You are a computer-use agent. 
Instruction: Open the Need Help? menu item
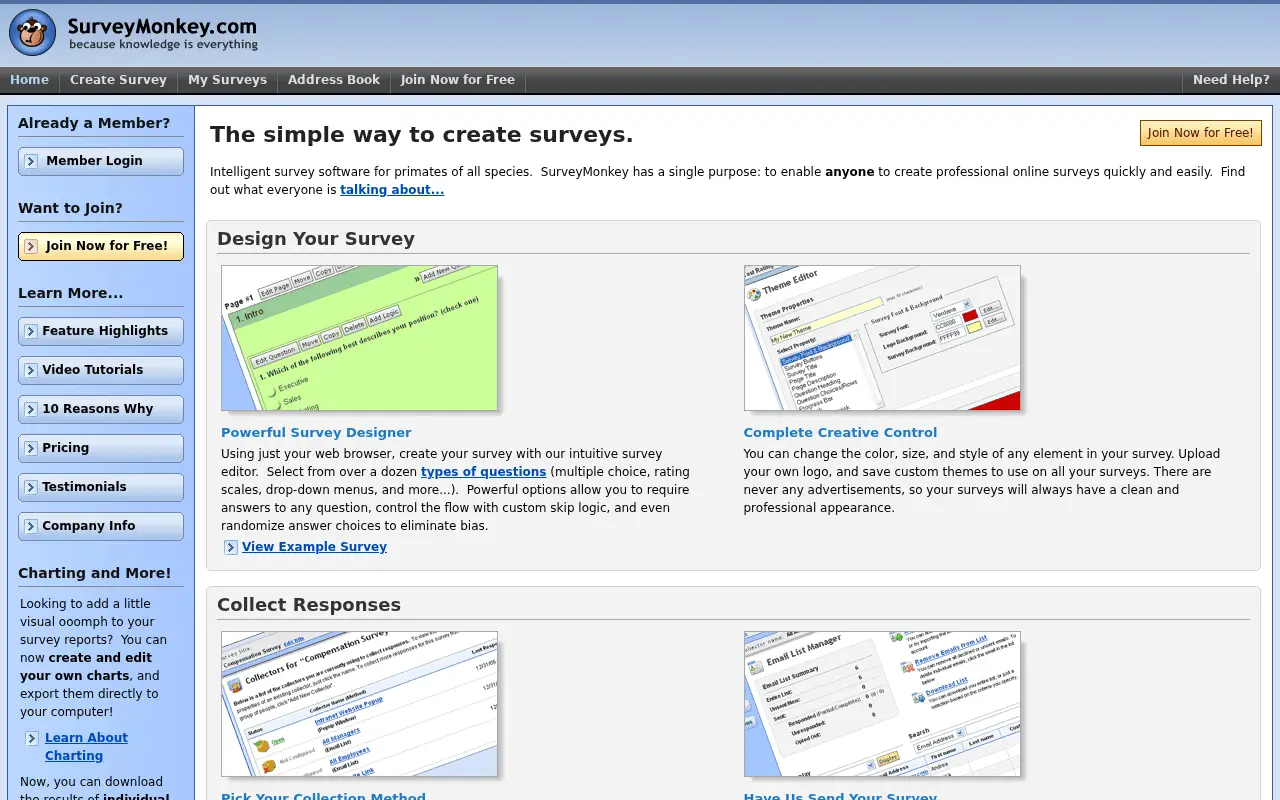[x=1231, y=80]
